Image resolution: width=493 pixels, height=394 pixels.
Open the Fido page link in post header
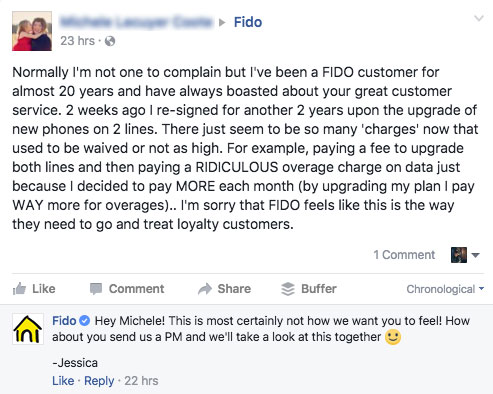(x=248, y=22)
